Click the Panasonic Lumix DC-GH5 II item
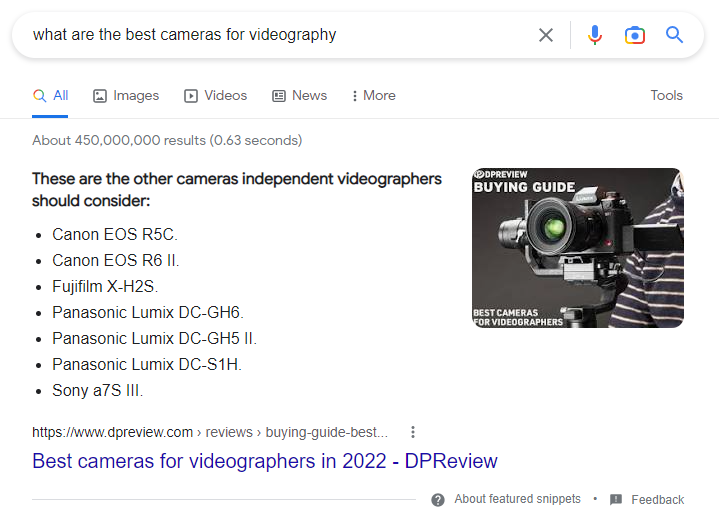This screenshot has width=719, height=522. 155,339
